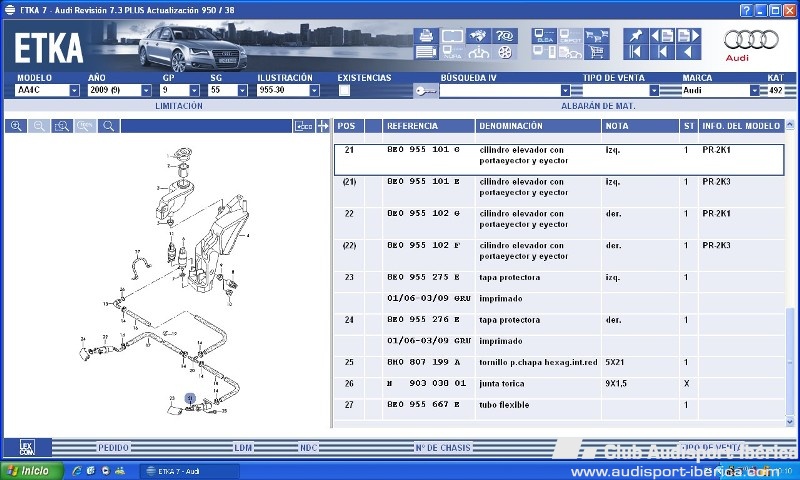
Task: Expand the Búsqueda IV dropdown arrow
Action: [x=565, y=90]
